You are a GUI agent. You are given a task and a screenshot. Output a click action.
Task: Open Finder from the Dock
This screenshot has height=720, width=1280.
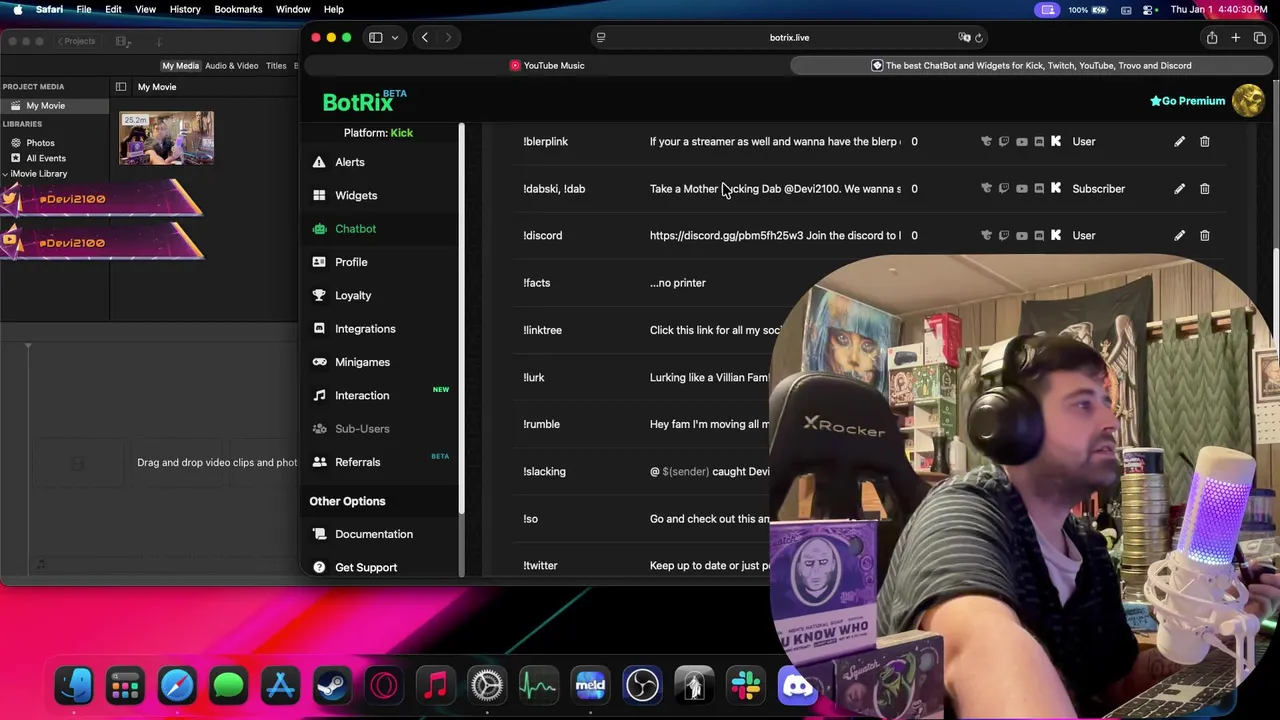74,686
